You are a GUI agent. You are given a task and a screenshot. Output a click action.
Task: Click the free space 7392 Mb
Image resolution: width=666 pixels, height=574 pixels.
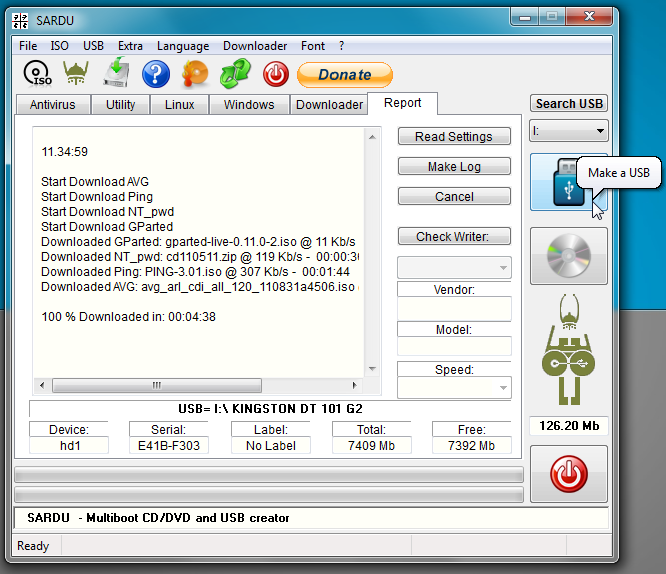(471, 446)
